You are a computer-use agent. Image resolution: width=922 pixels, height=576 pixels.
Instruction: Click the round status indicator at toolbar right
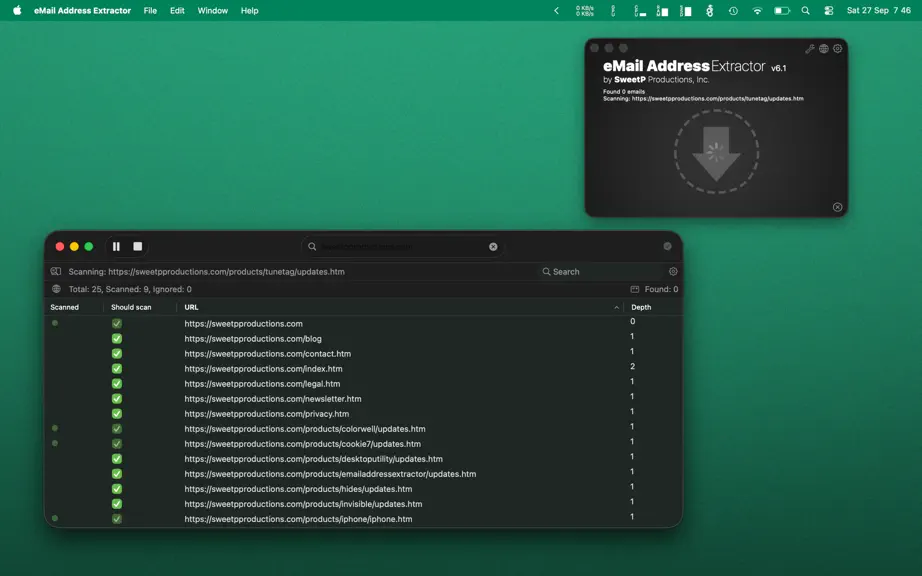[667, 246]
